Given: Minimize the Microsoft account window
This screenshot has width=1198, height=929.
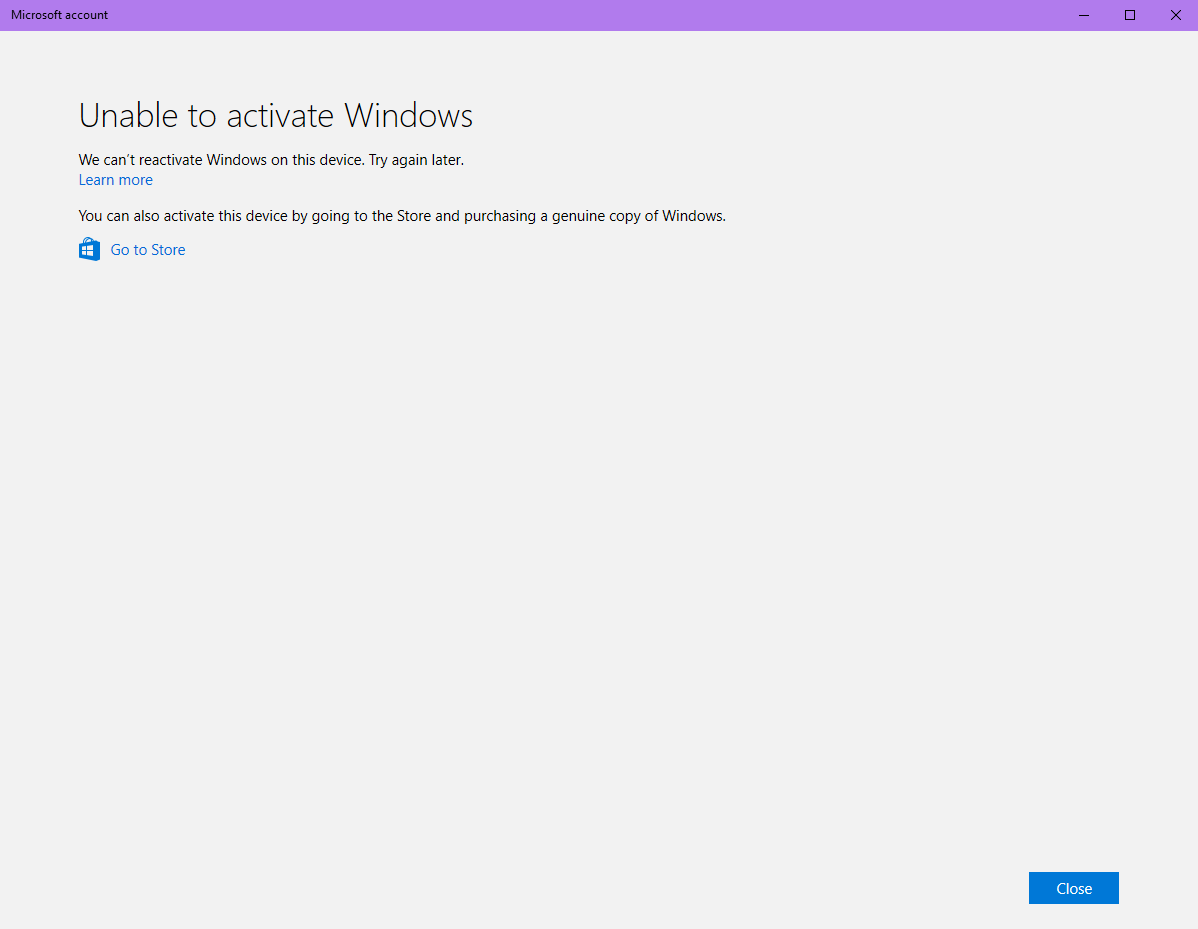Looking at the screenshot, I should 1083,15.
